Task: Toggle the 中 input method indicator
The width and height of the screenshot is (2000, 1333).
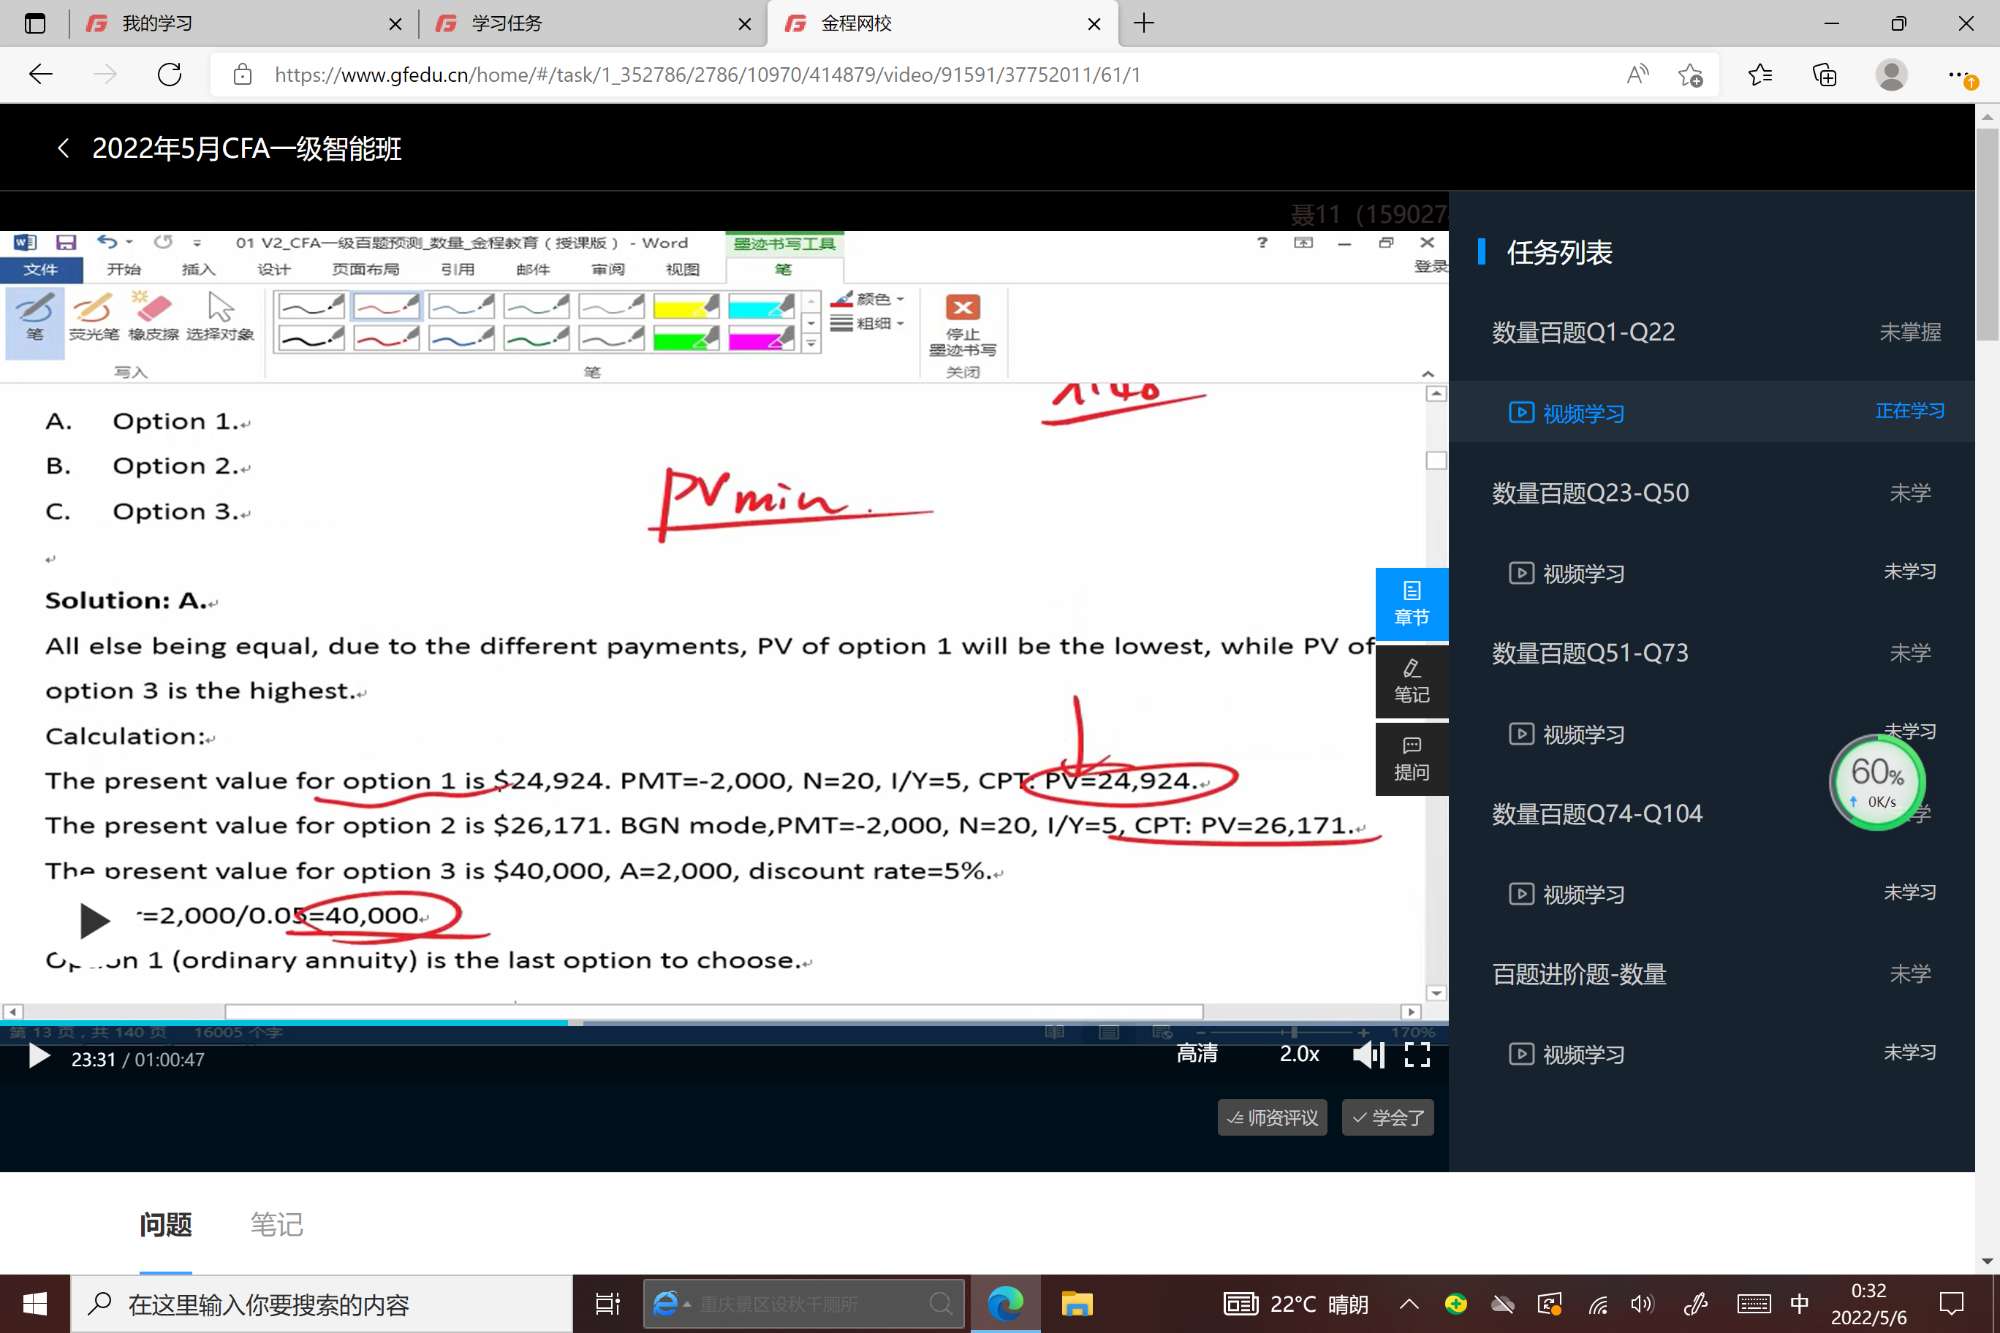Action: [x=1800, y=1304]
